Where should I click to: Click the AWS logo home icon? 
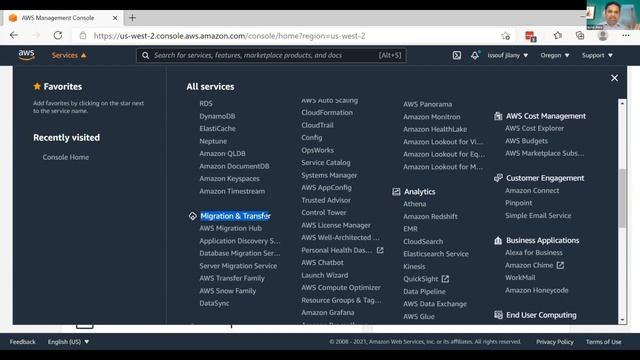coord(27,55)
